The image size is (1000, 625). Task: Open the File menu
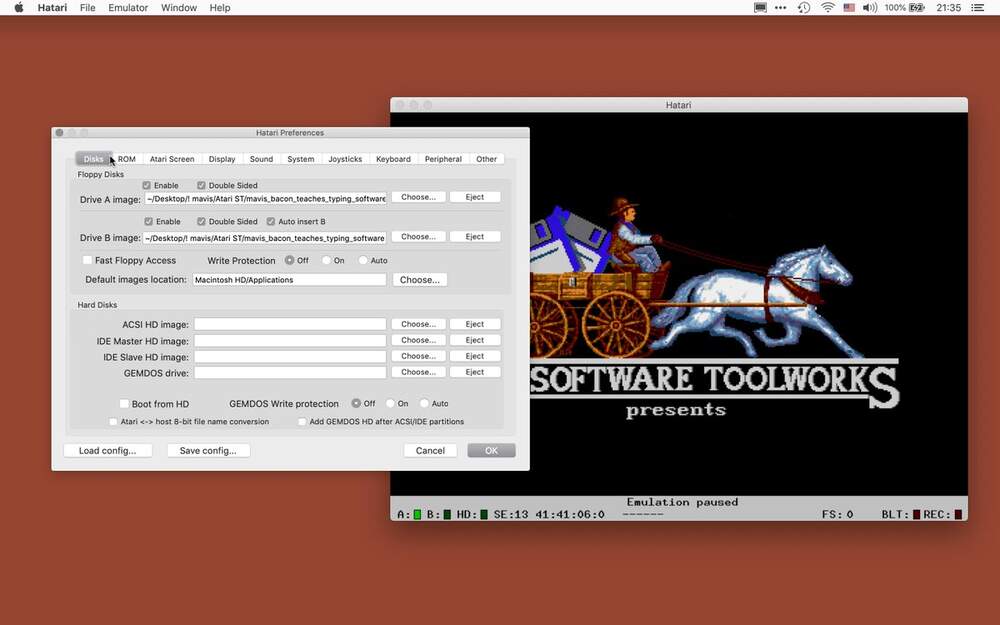87,8
